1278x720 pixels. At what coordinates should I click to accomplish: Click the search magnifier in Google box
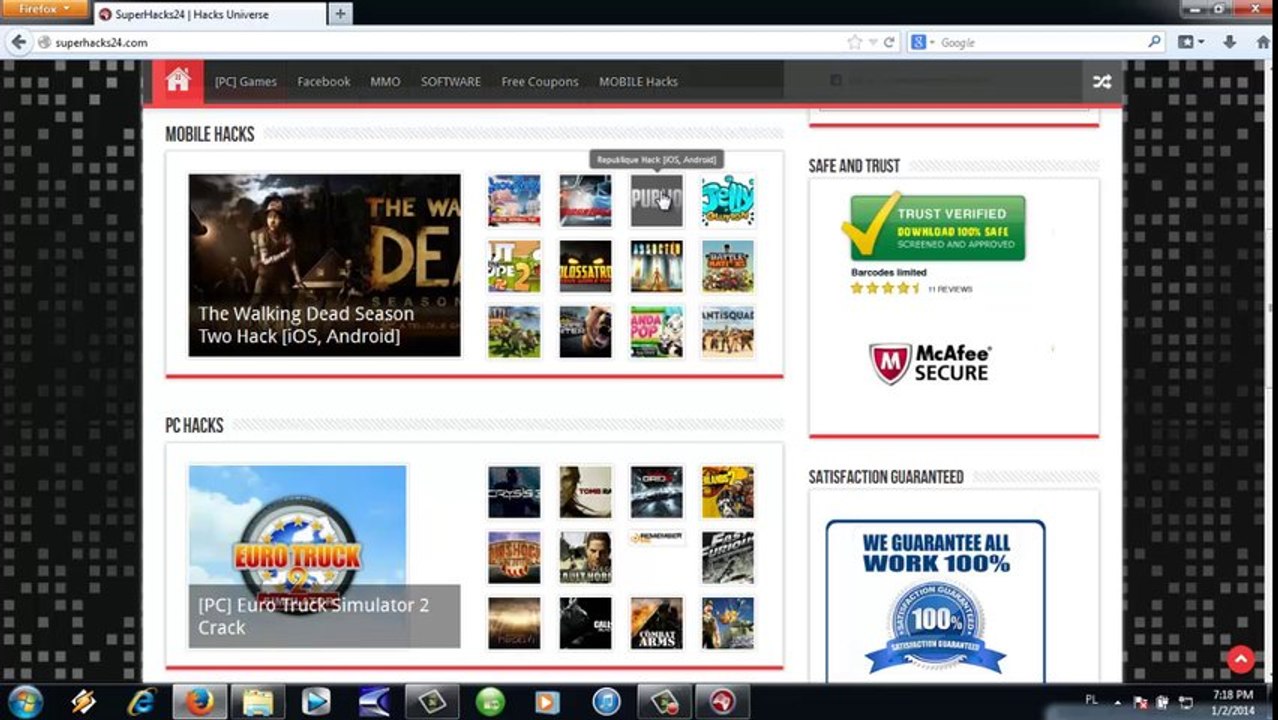(1154, 42)
